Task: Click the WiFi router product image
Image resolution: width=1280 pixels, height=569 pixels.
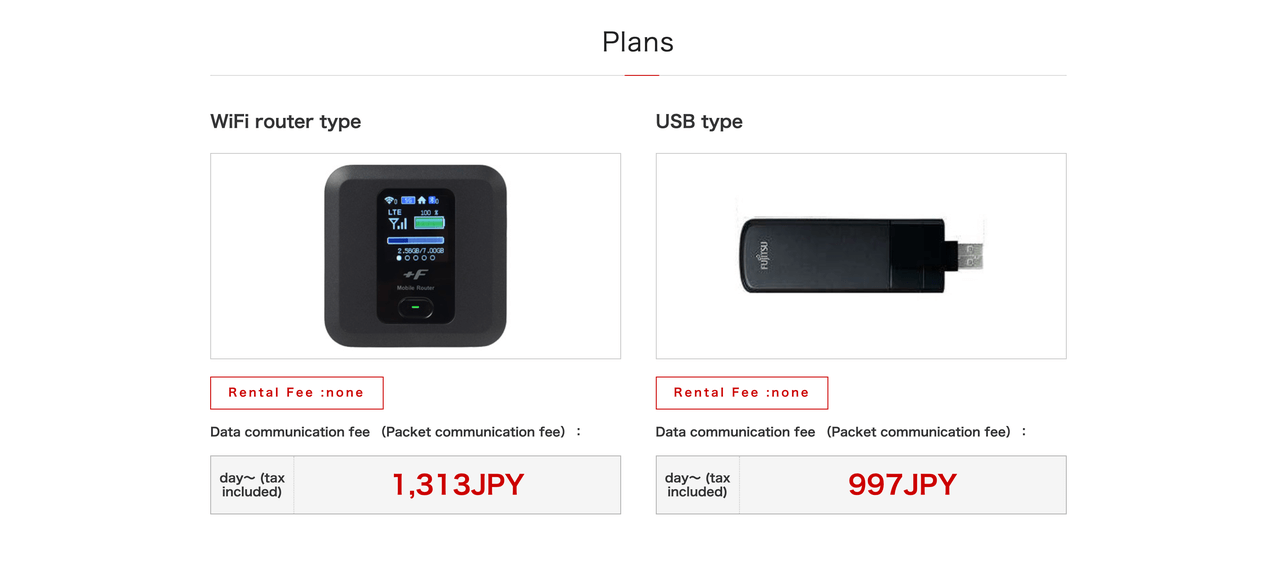Action: (x=415, y=256)
